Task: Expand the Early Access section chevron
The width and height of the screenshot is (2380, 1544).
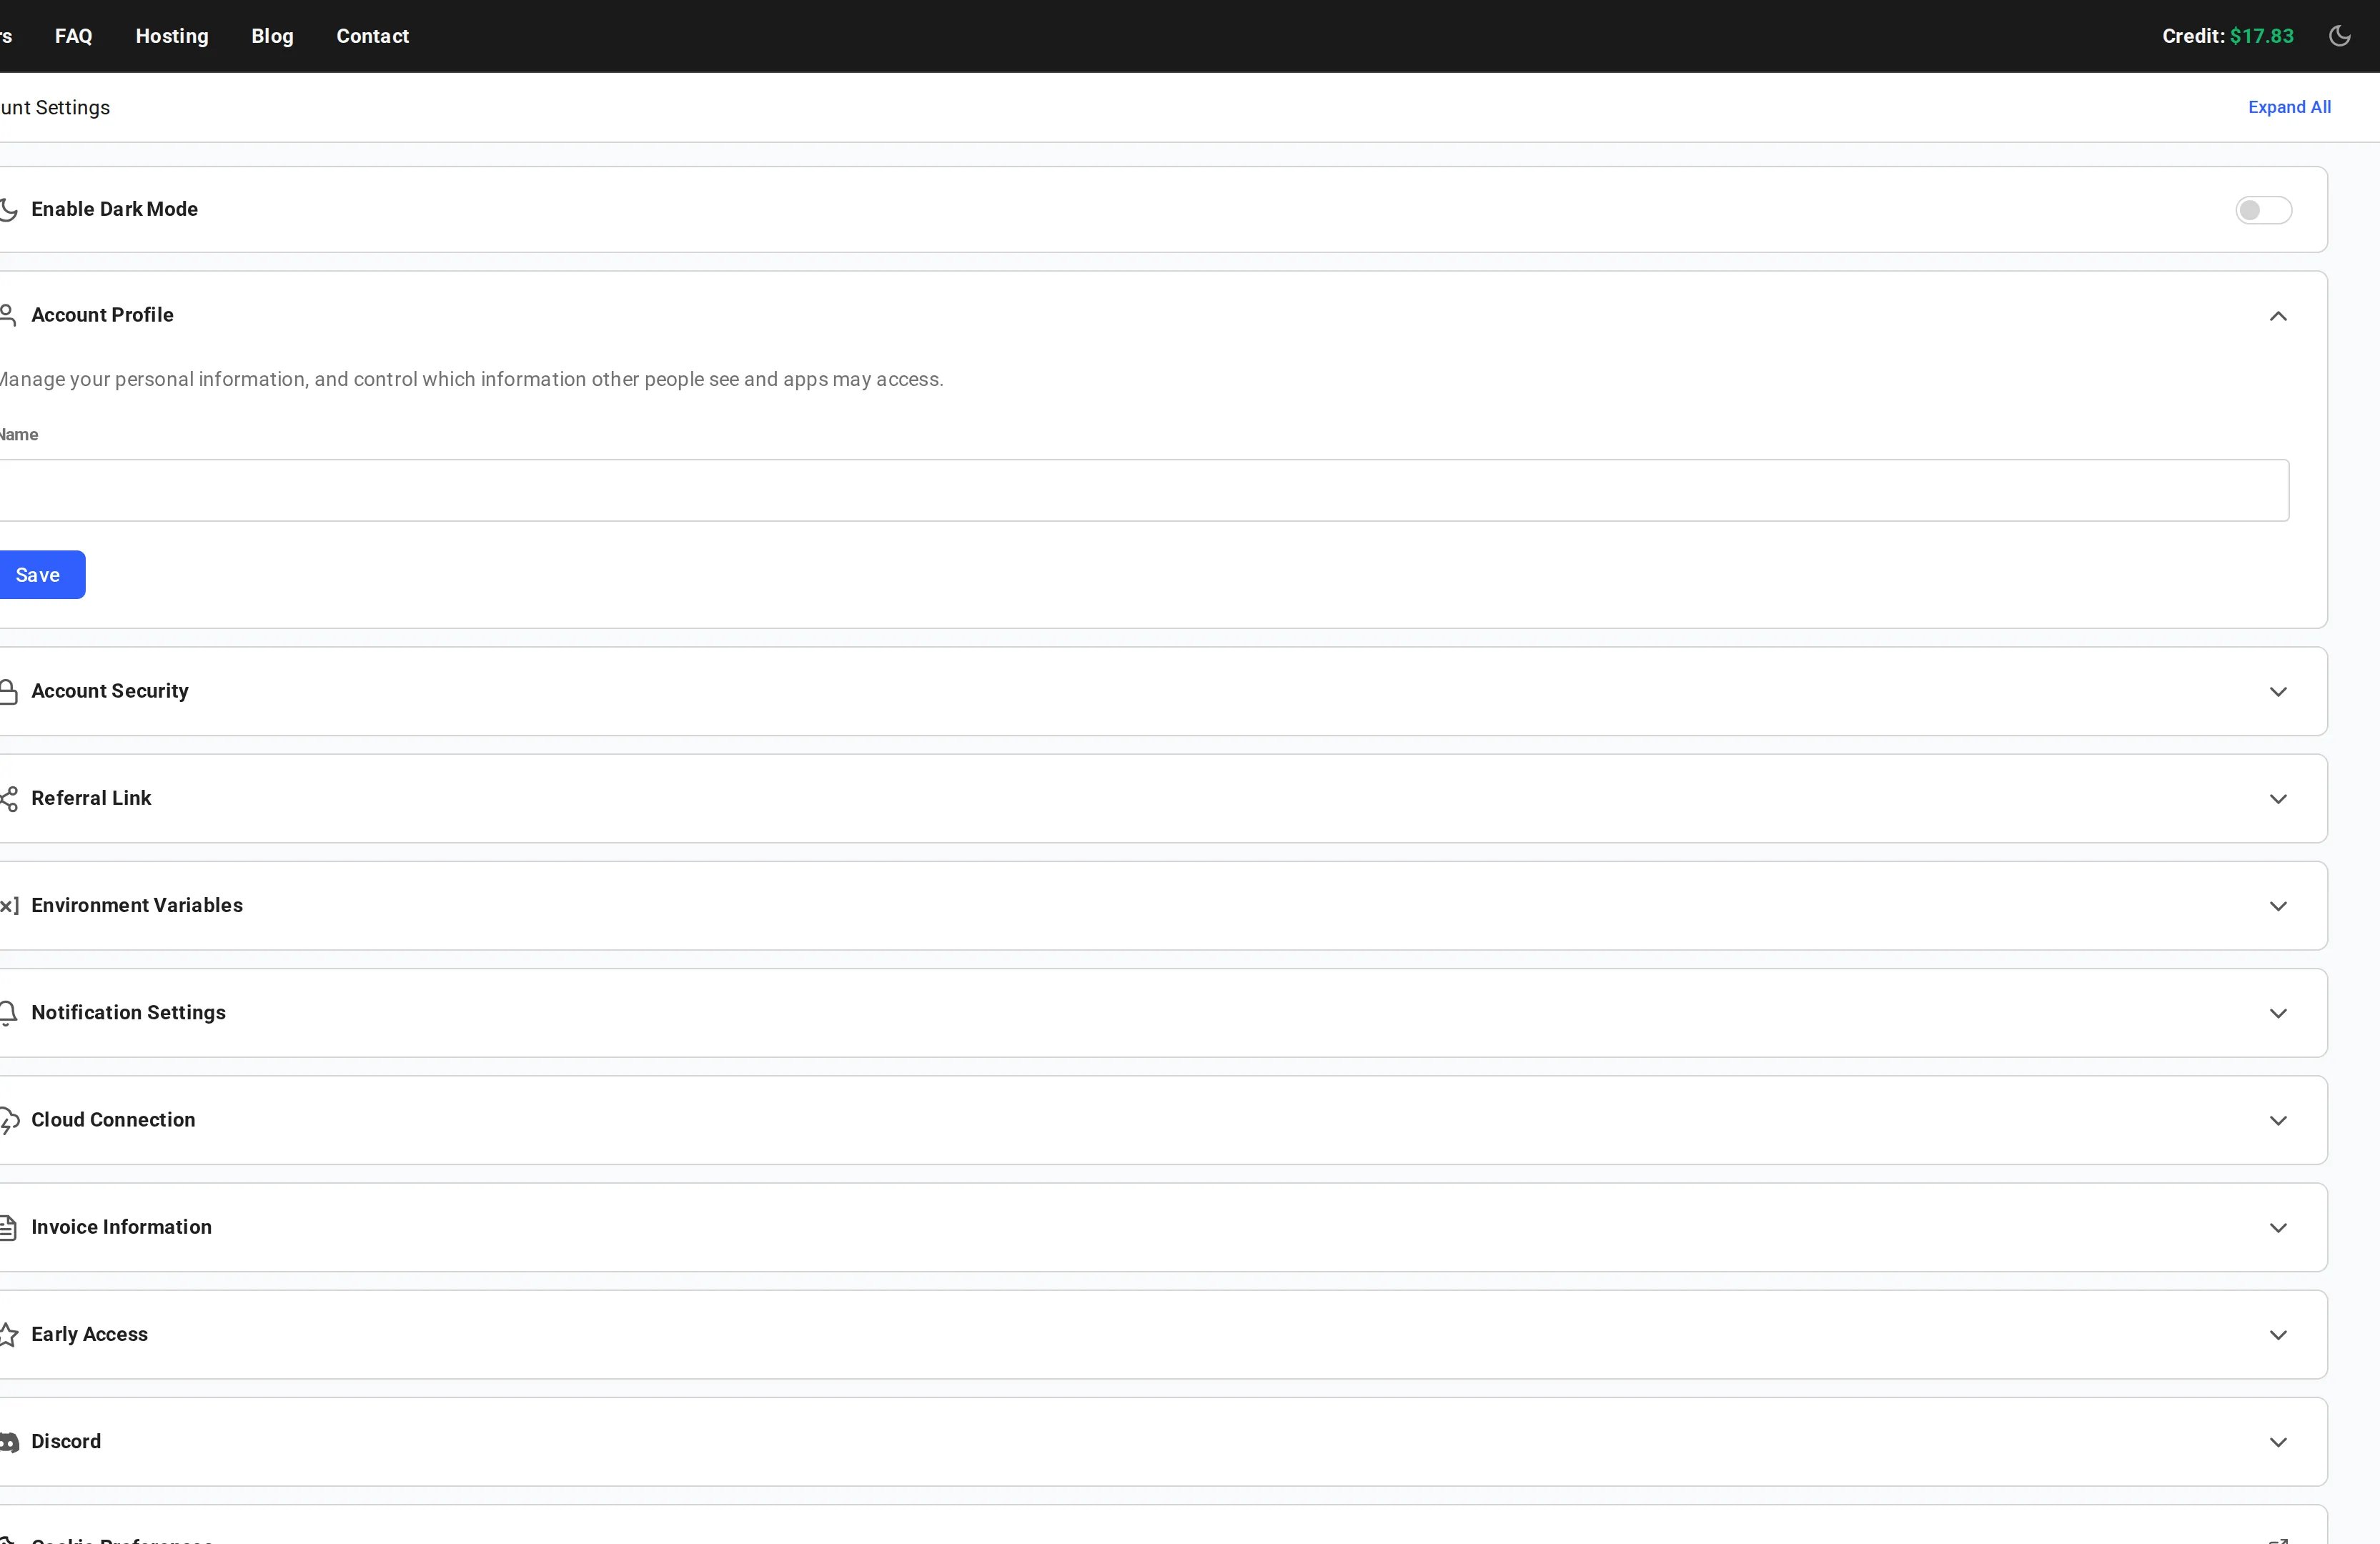Action: click(2277, 1335)
